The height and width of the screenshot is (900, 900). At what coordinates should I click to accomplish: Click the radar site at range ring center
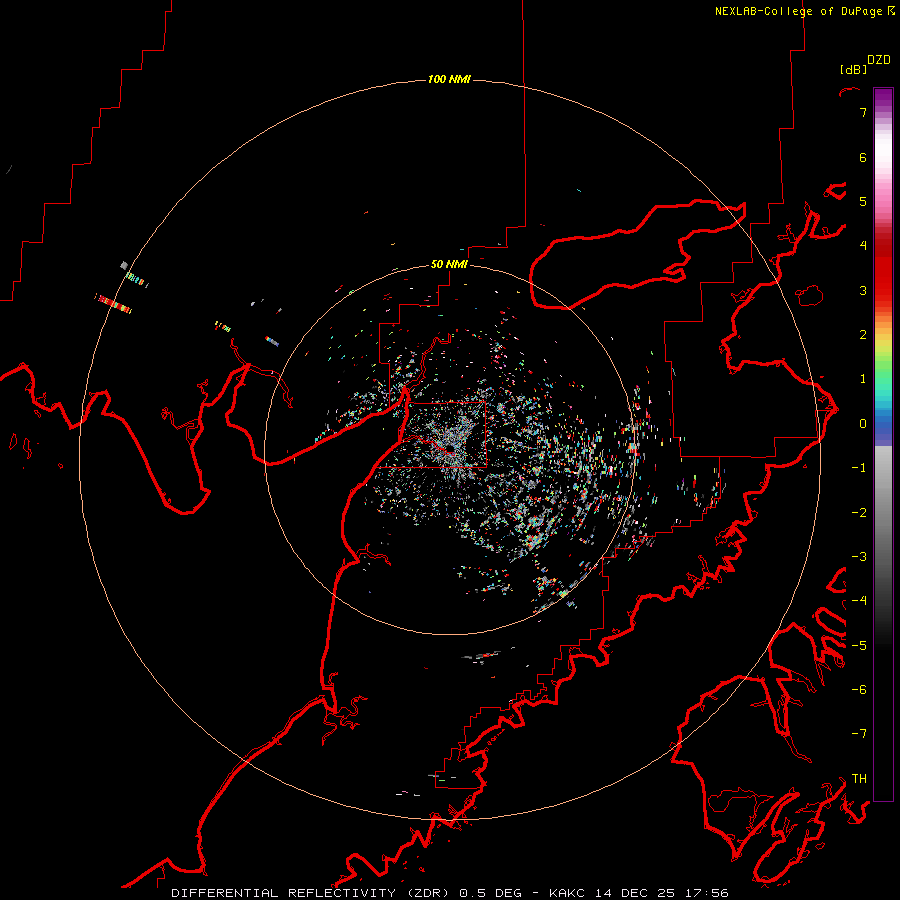[x=449, y=449]
